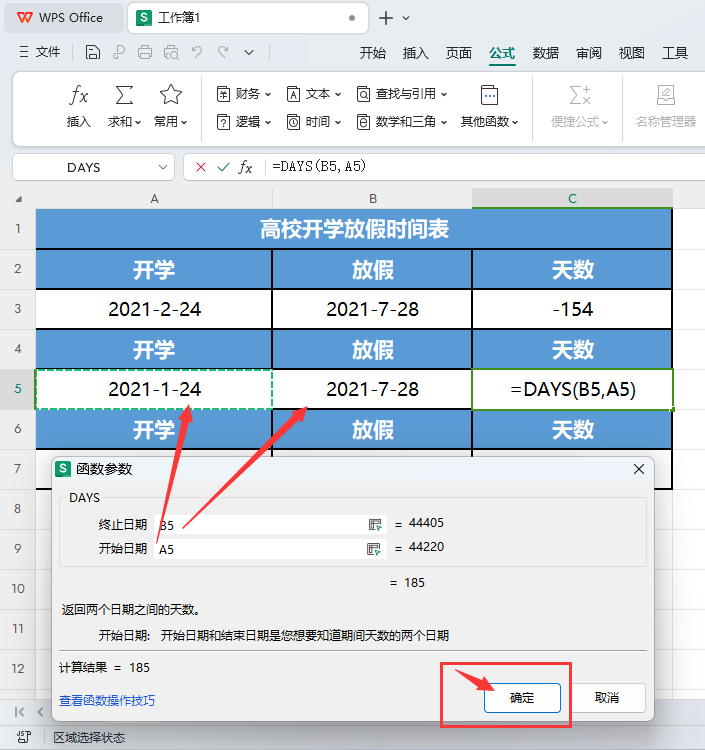Cancel formula entry with red X
Viewport: 705px width, 750px height.
tap(201, 167)
